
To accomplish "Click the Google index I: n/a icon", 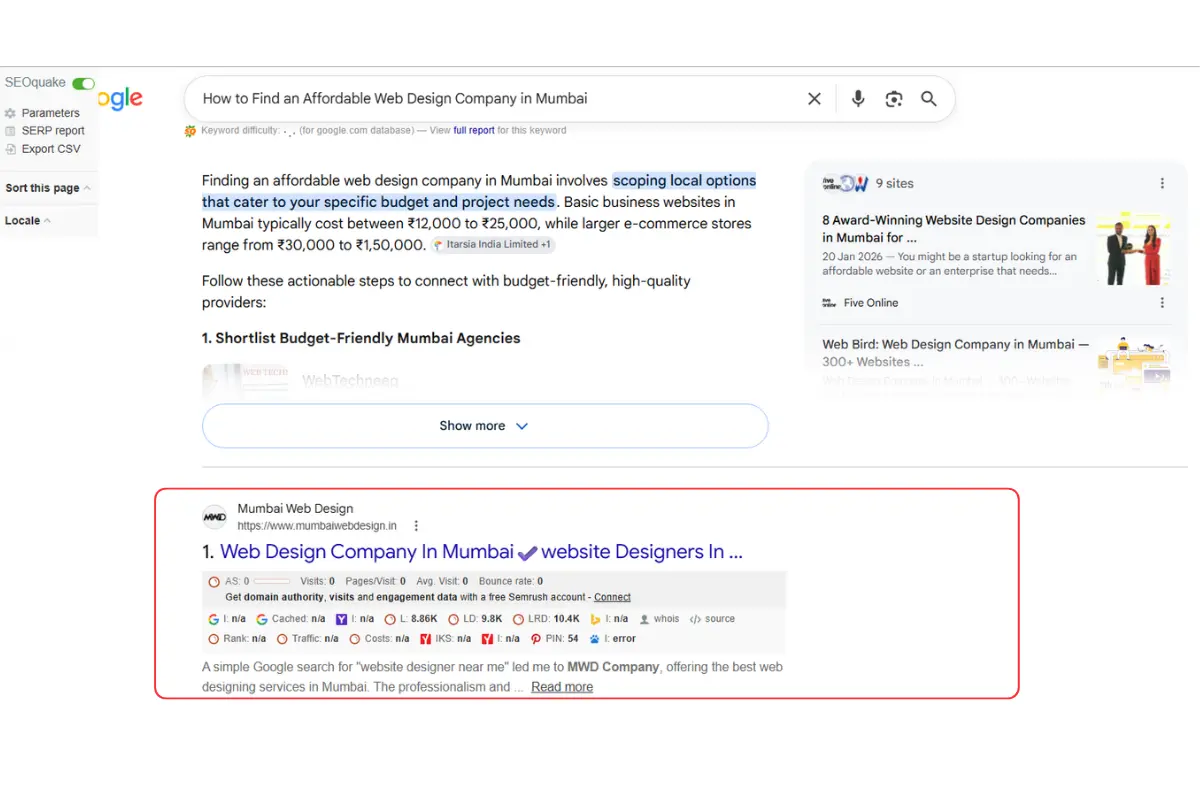I will click(213, 619).
